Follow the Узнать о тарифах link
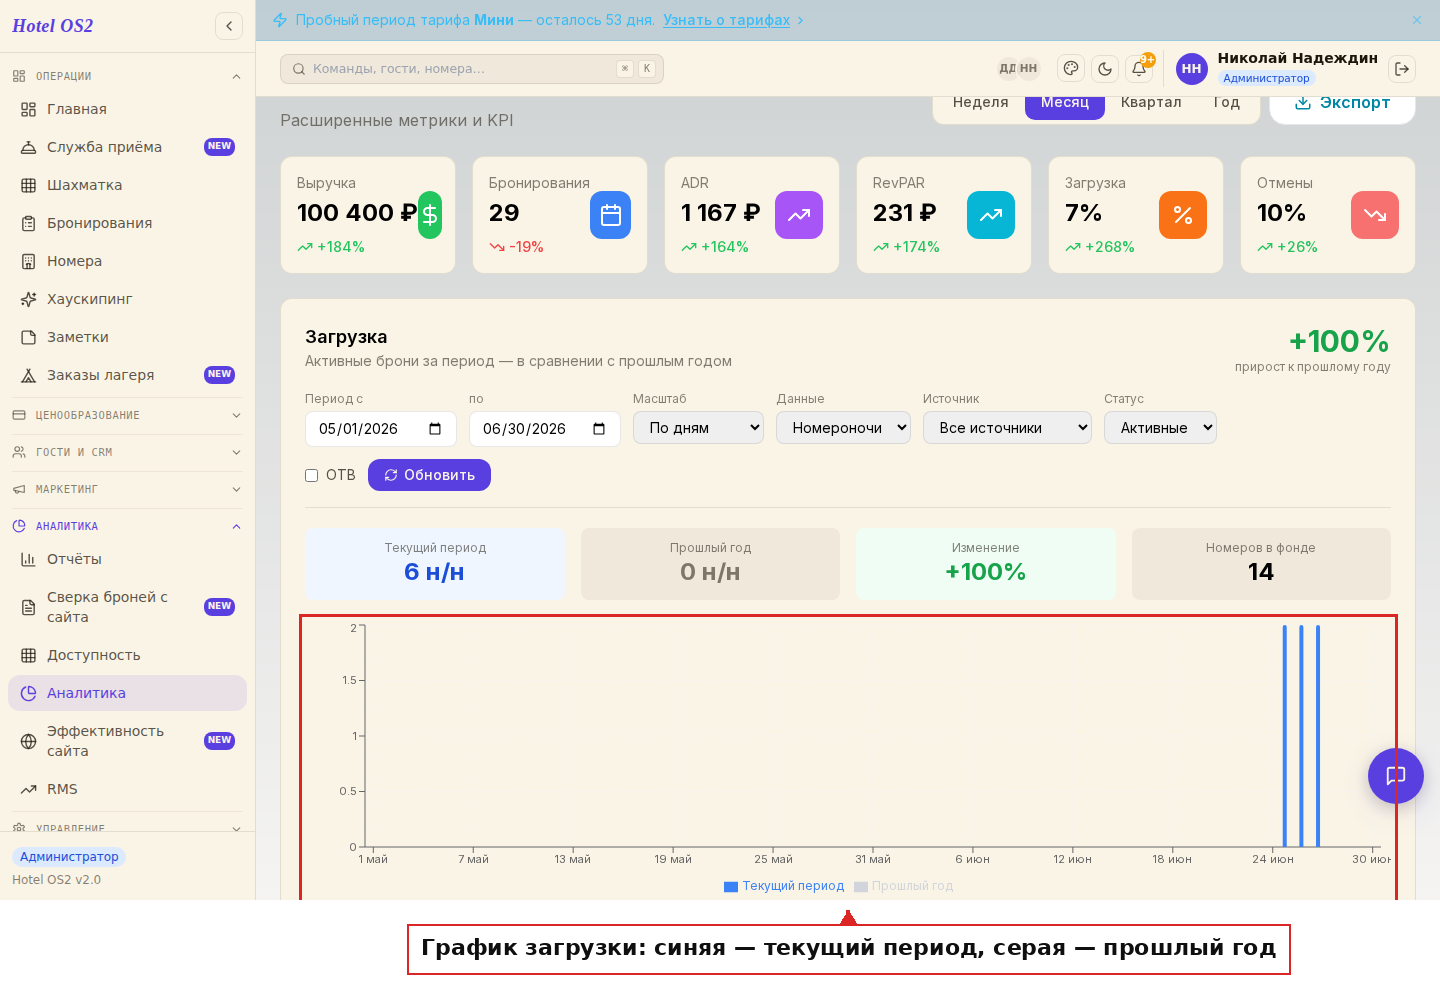 point(726,20)
